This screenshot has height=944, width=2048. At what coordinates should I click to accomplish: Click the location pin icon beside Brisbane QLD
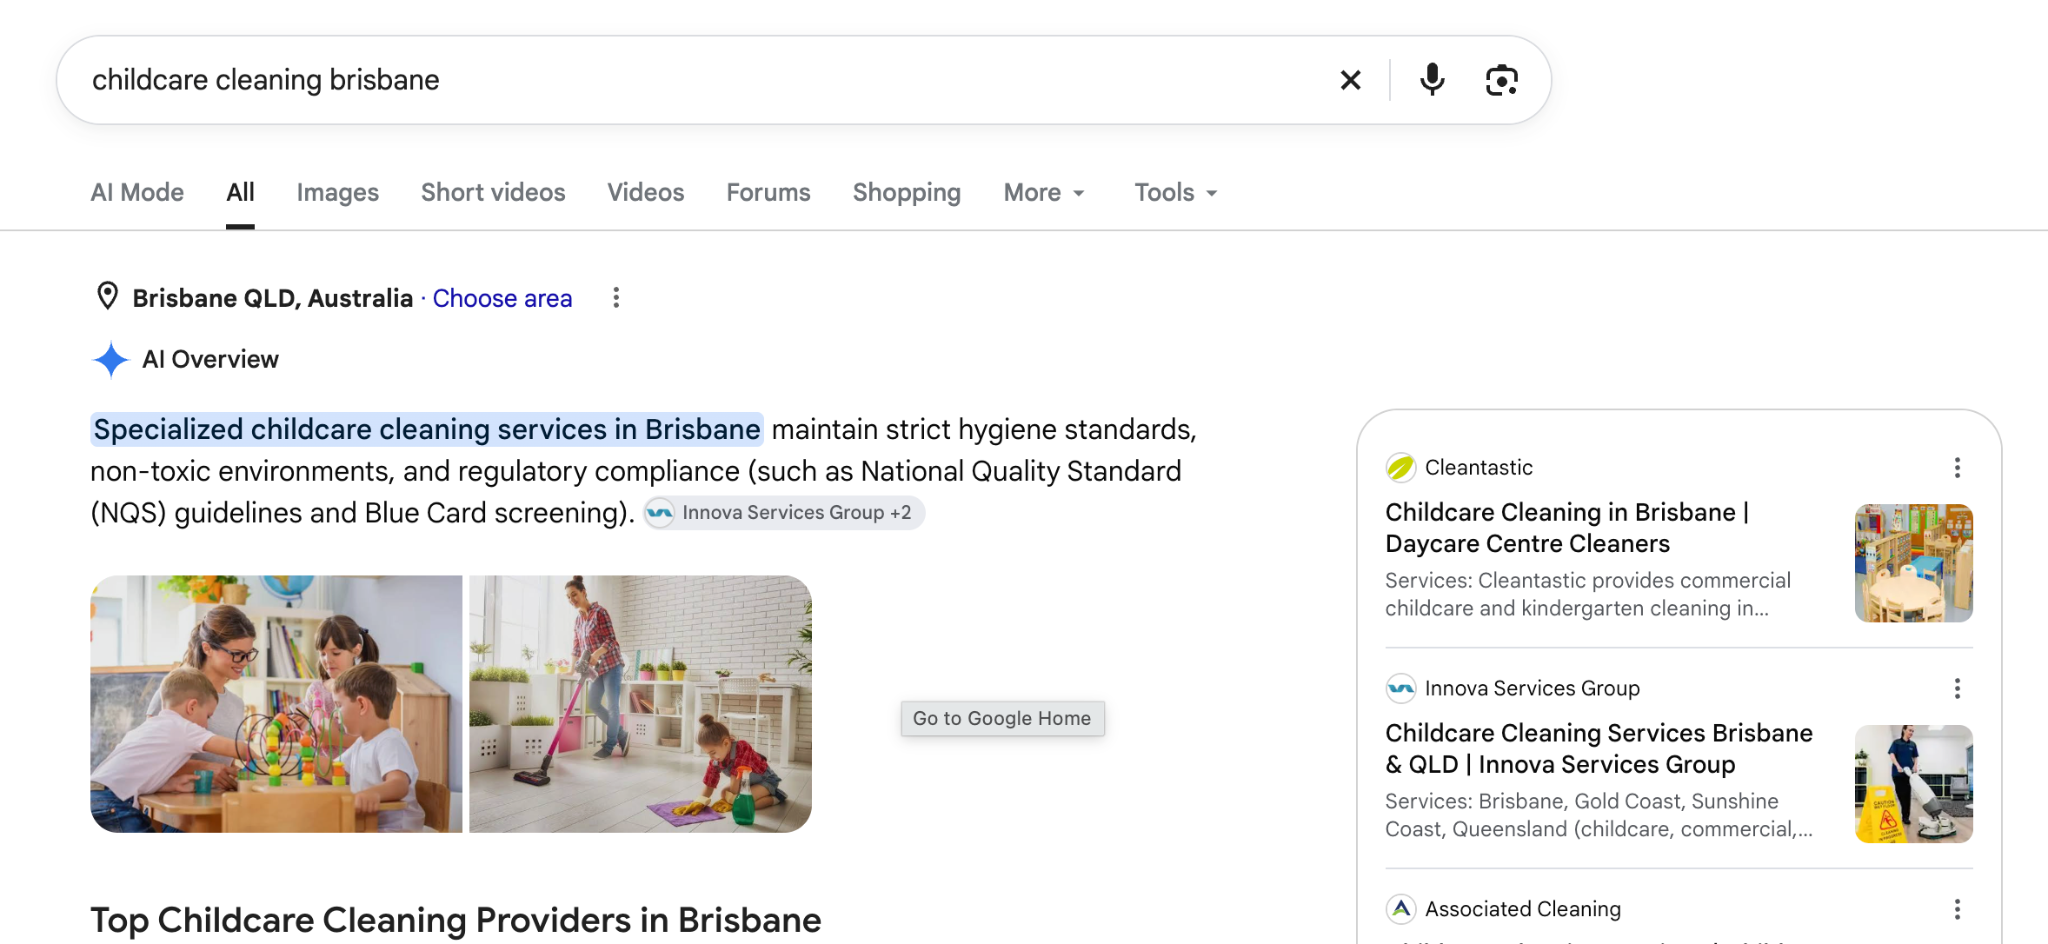click(x=107, y=297)
